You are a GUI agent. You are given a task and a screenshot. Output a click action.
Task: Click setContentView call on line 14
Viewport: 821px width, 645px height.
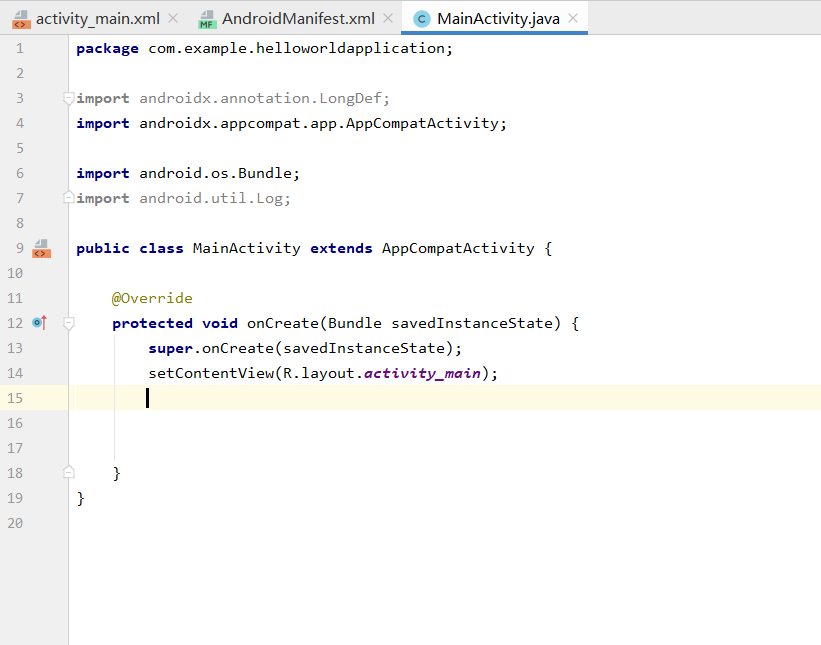pos(211,373)
